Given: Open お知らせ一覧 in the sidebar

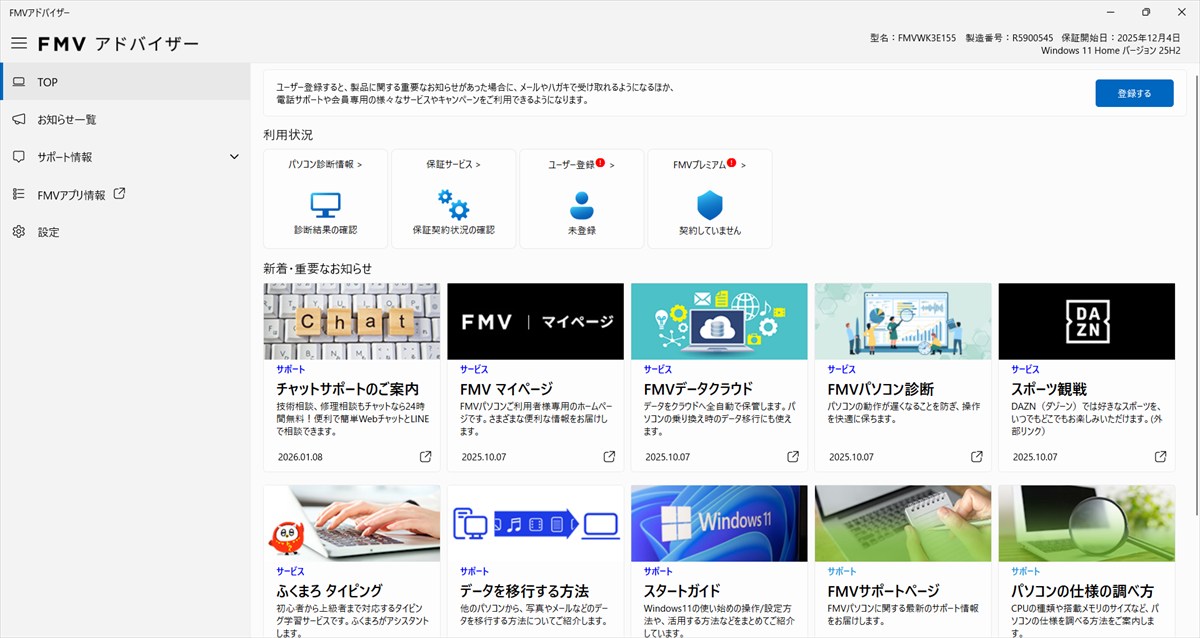Looking at the screenshot, I should (66, 120).
